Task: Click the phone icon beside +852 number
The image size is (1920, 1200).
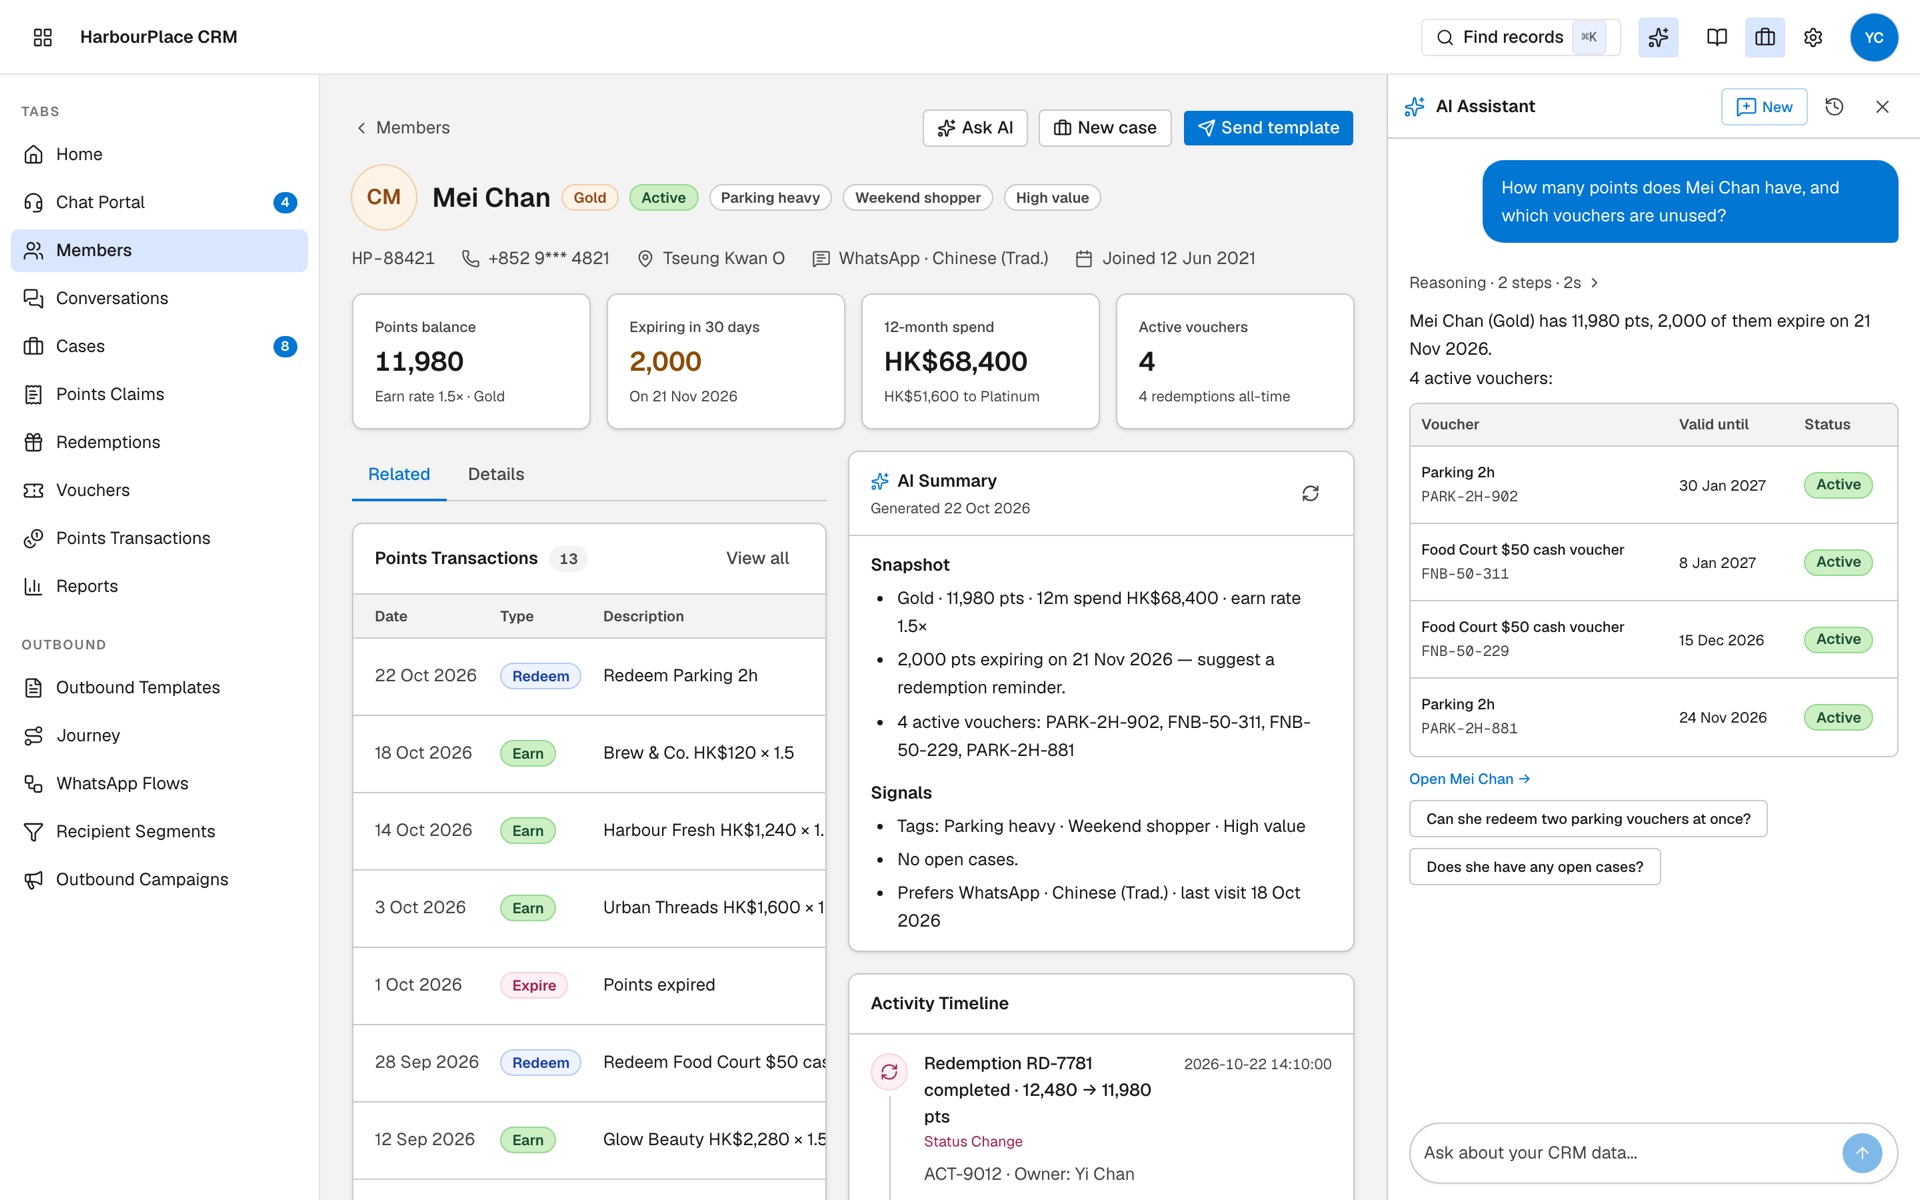Action: (470, 259)
